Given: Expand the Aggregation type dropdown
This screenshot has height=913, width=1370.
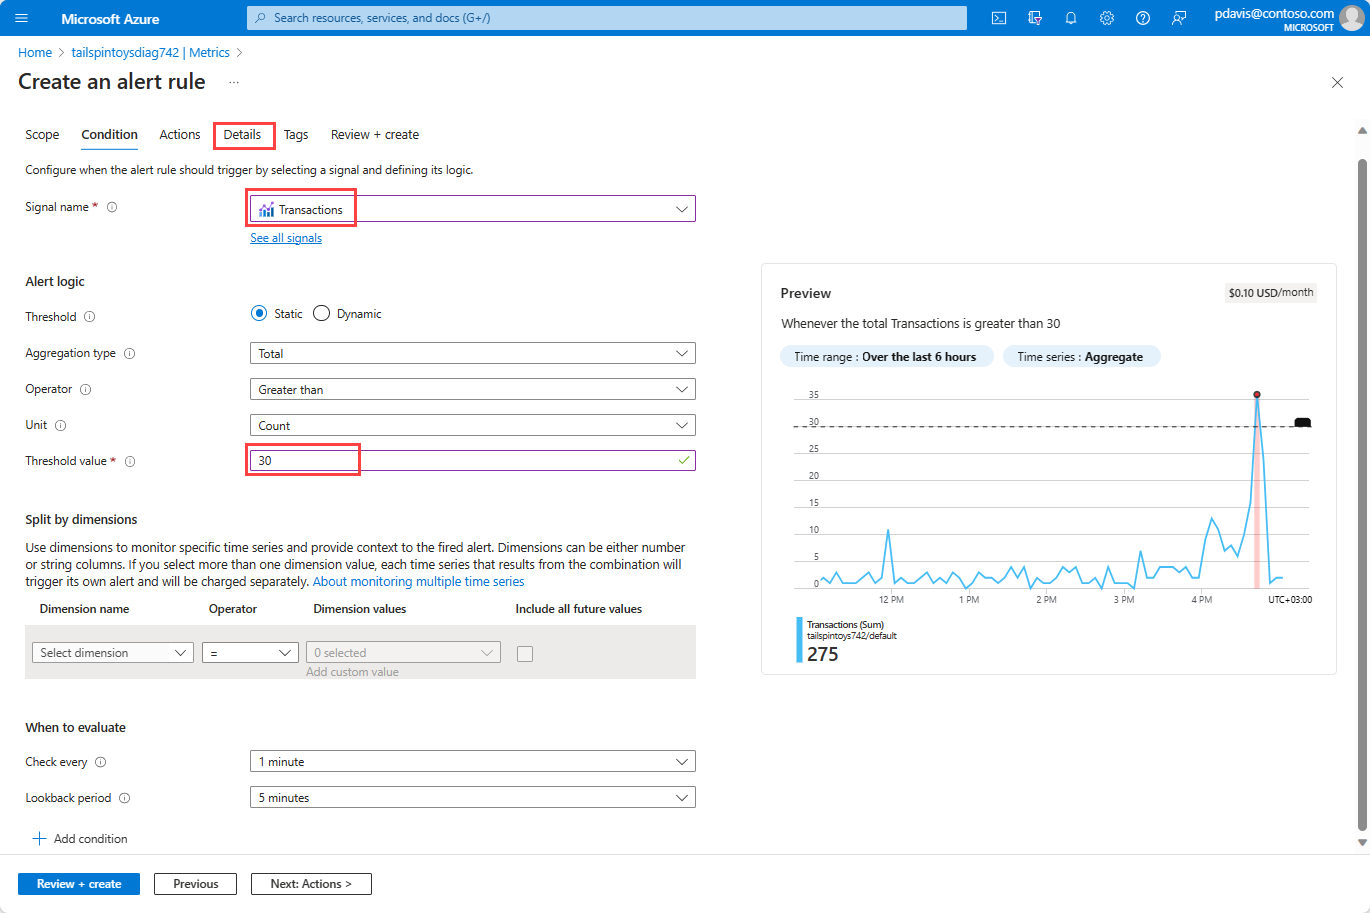Looking at the screenshot, I should click(x=472, y=354).
